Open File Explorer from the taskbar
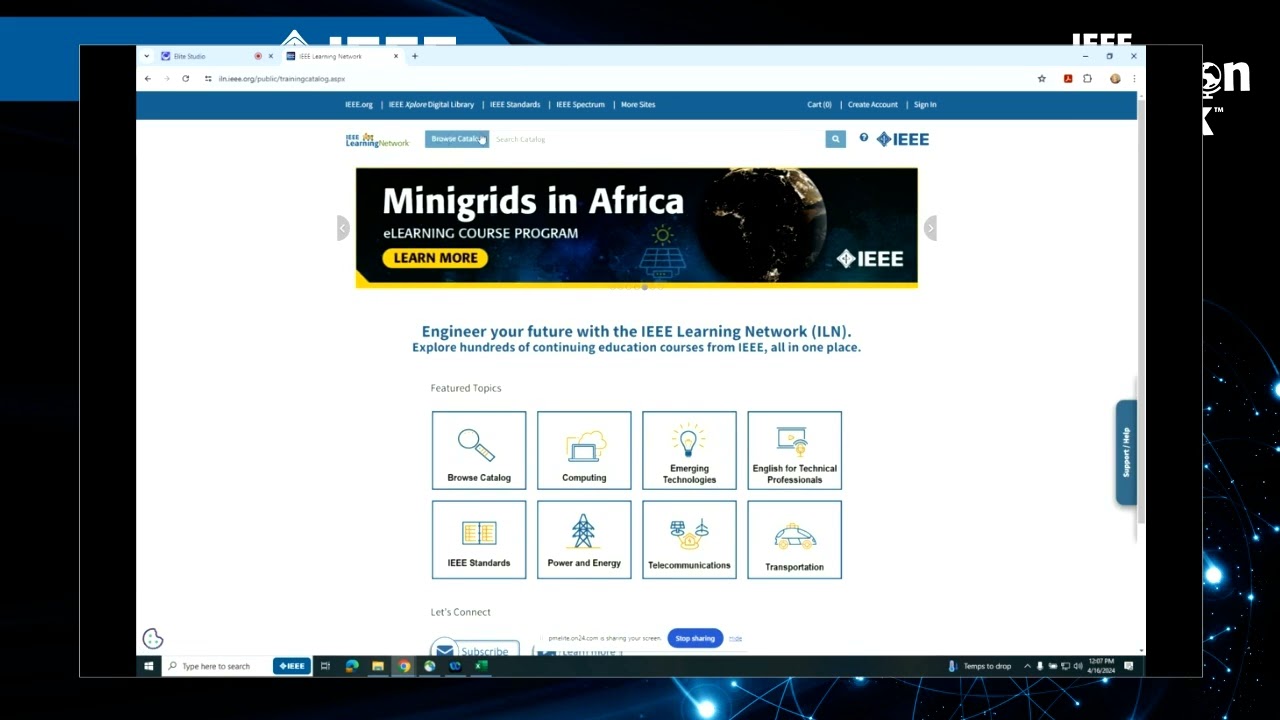The height and width of the screenshot is (720, 1280). [378, 666]
